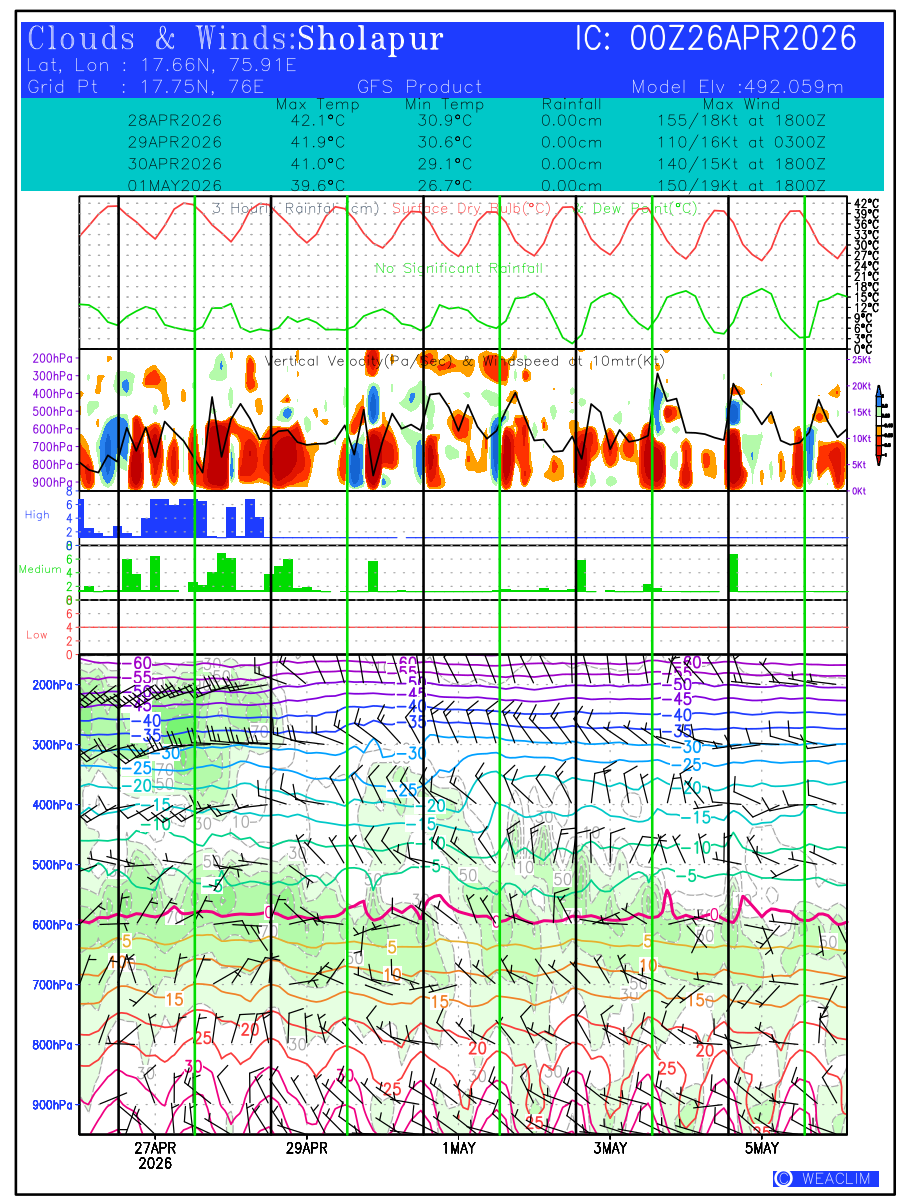Click the 25Kt windspeed axis label
This screenshot has height=1200, width=900.
pyautogui.click(x=861, y=359)
